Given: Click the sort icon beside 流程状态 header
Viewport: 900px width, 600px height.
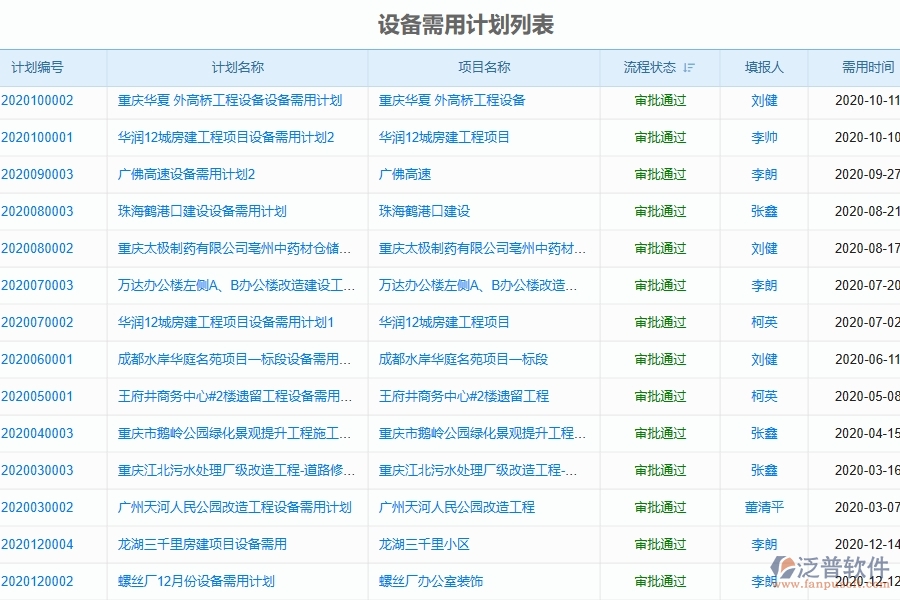Looking at the screenshot, I should 688,68.
